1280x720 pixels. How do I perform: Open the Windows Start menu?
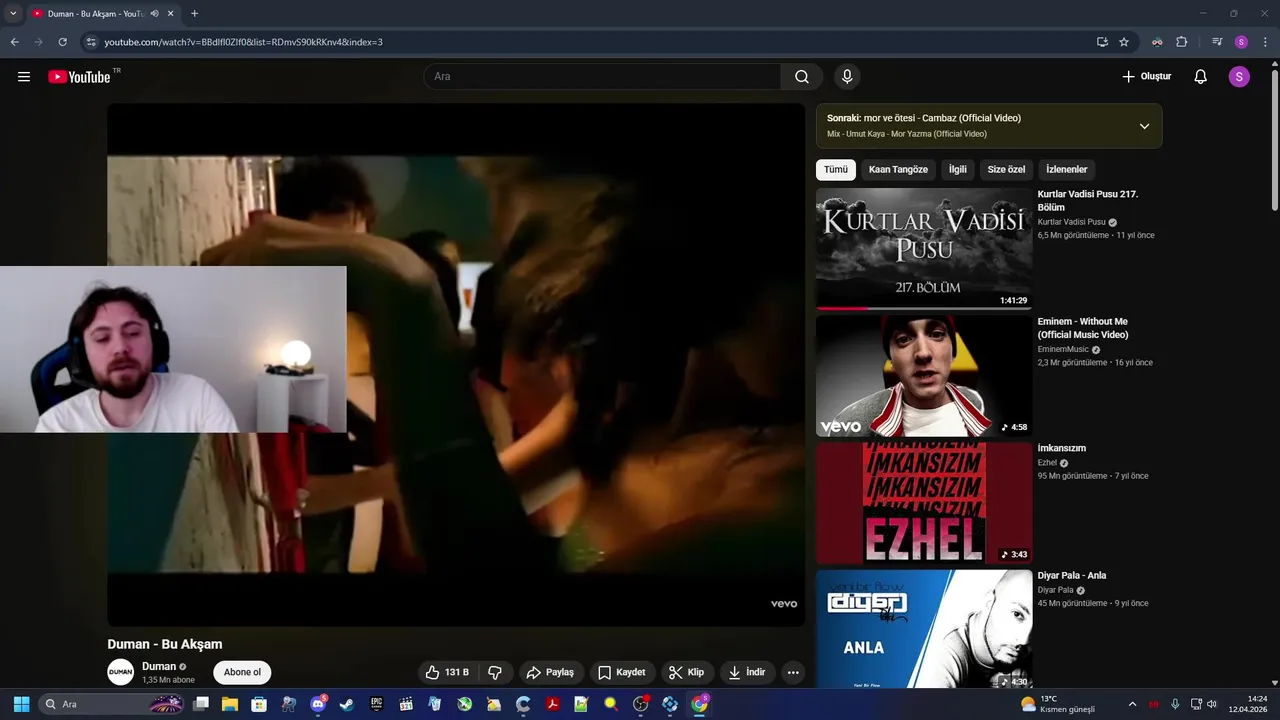(x=21, y=704)
